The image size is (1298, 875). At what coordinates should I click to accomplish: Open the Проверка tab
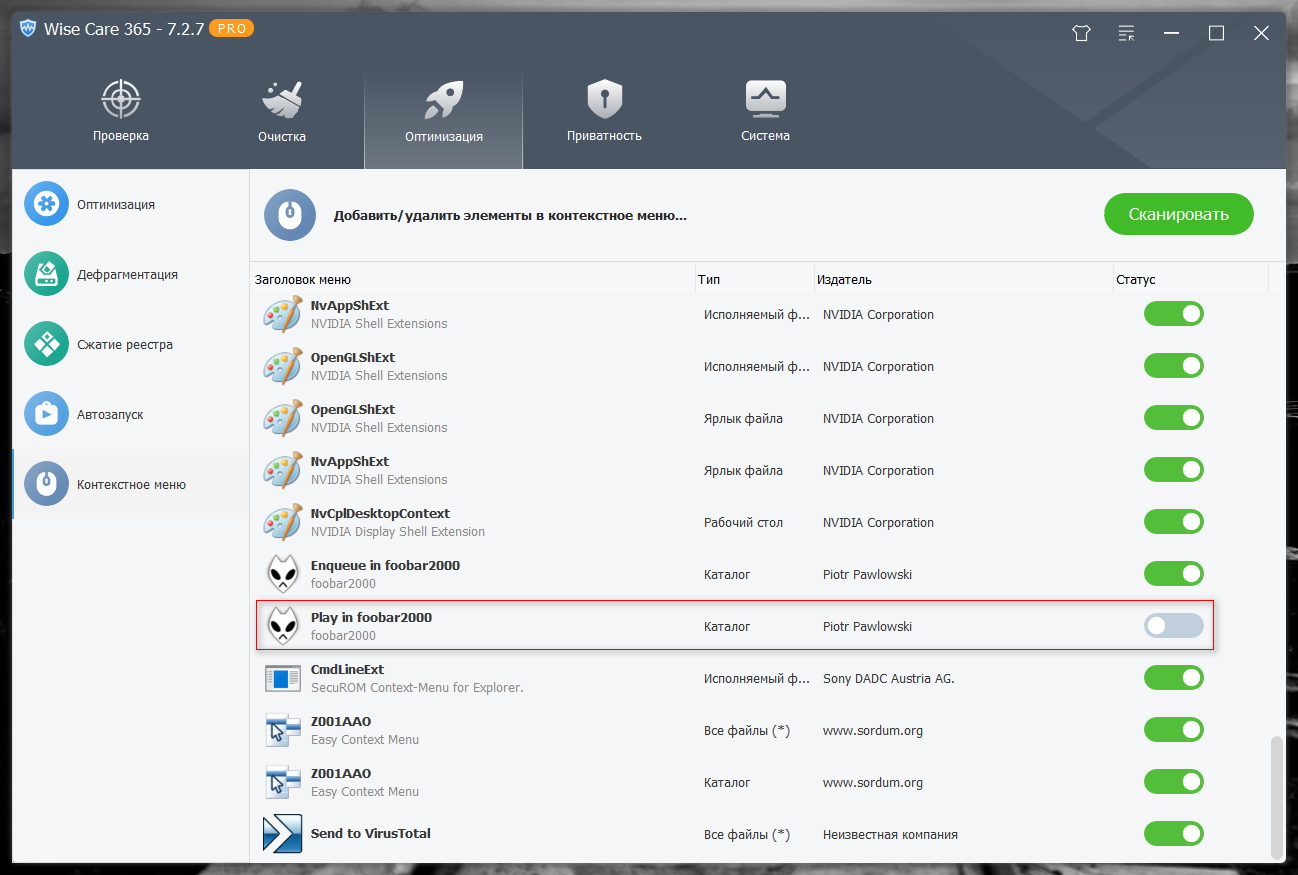[121, 110]
